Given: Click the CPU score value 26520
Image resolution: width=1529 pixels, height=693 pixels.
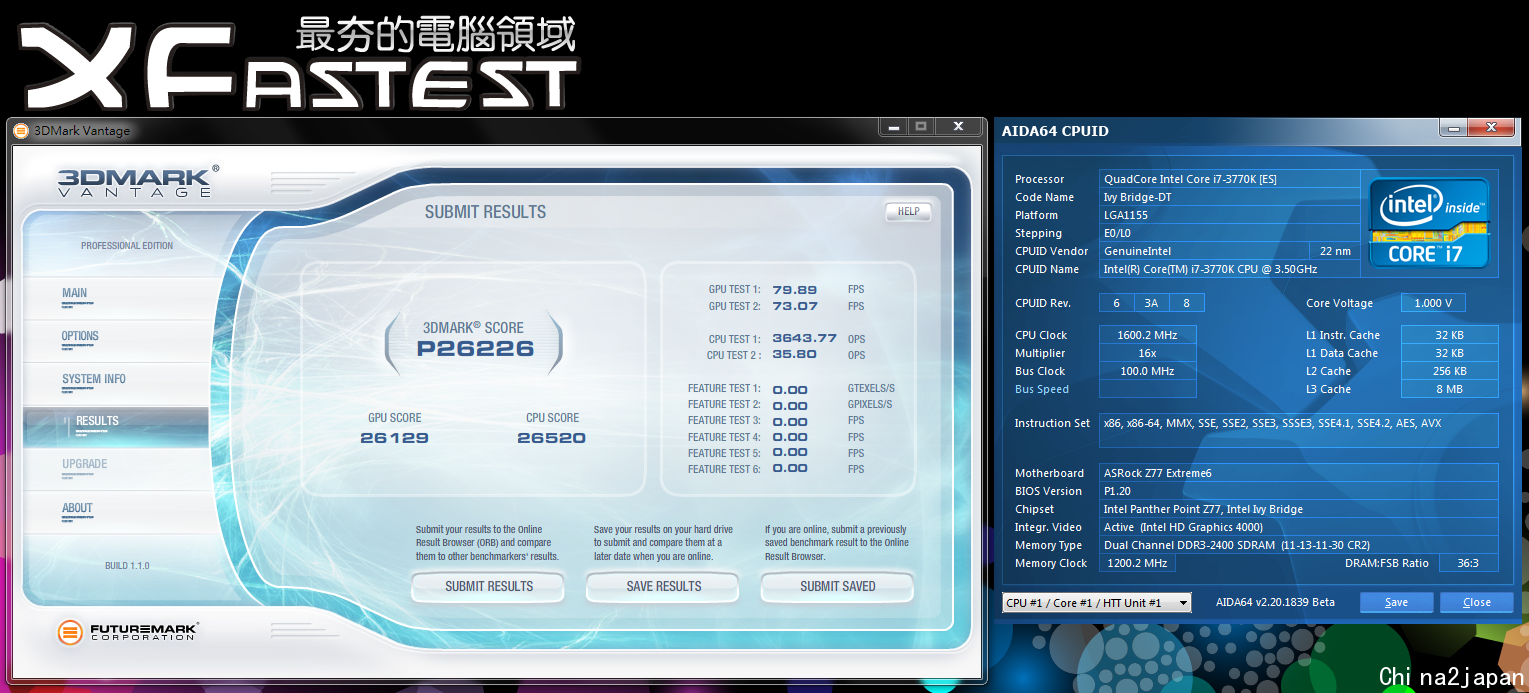Looking at the screenshot, I should pos(551,438).
